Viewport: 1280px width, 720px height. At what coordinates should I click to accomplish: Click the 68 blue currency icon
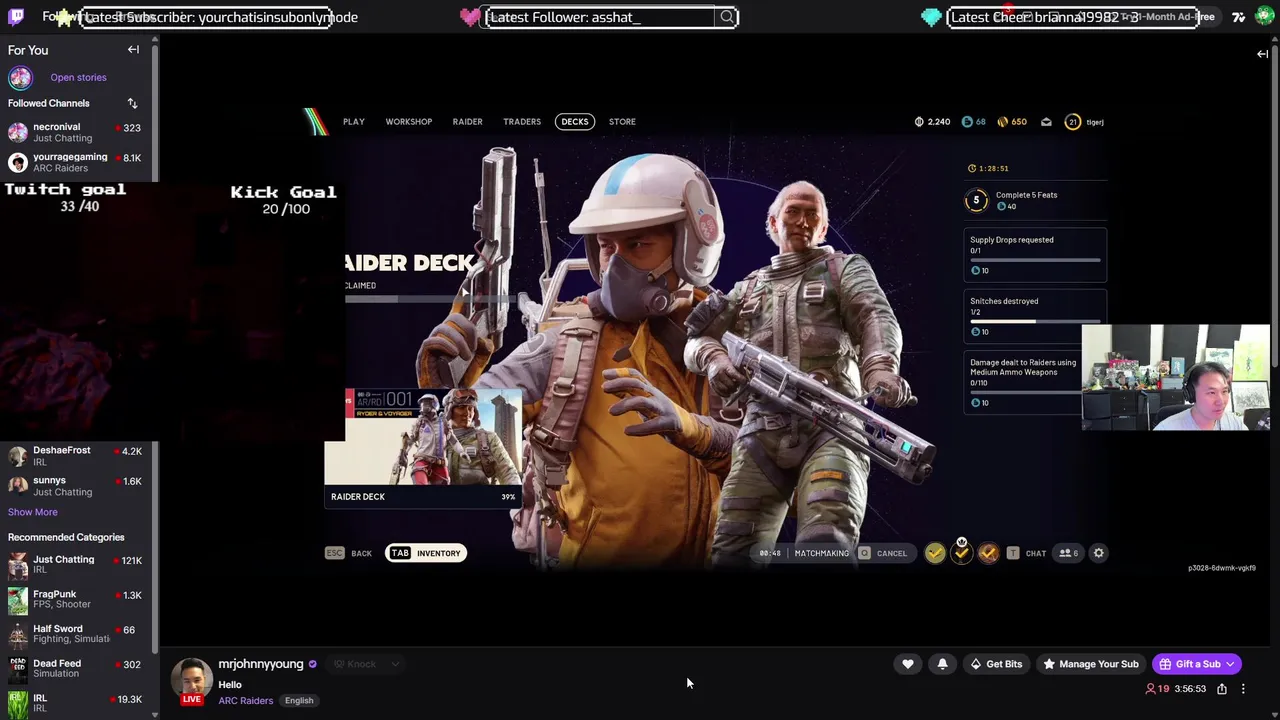click(967, 122)
